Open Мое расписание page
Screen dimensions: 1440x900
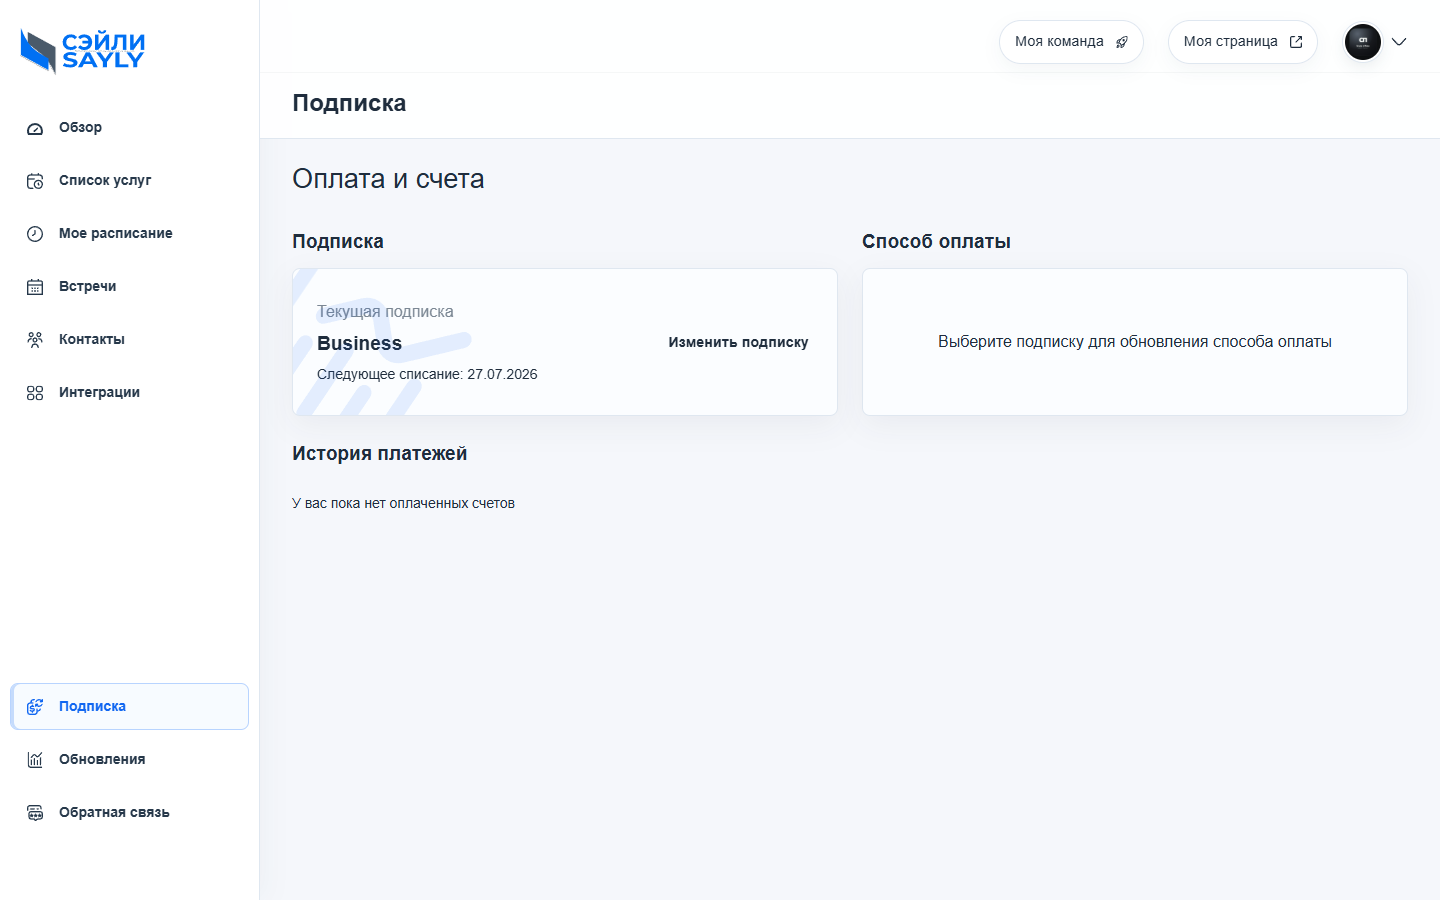coord(130,234)
